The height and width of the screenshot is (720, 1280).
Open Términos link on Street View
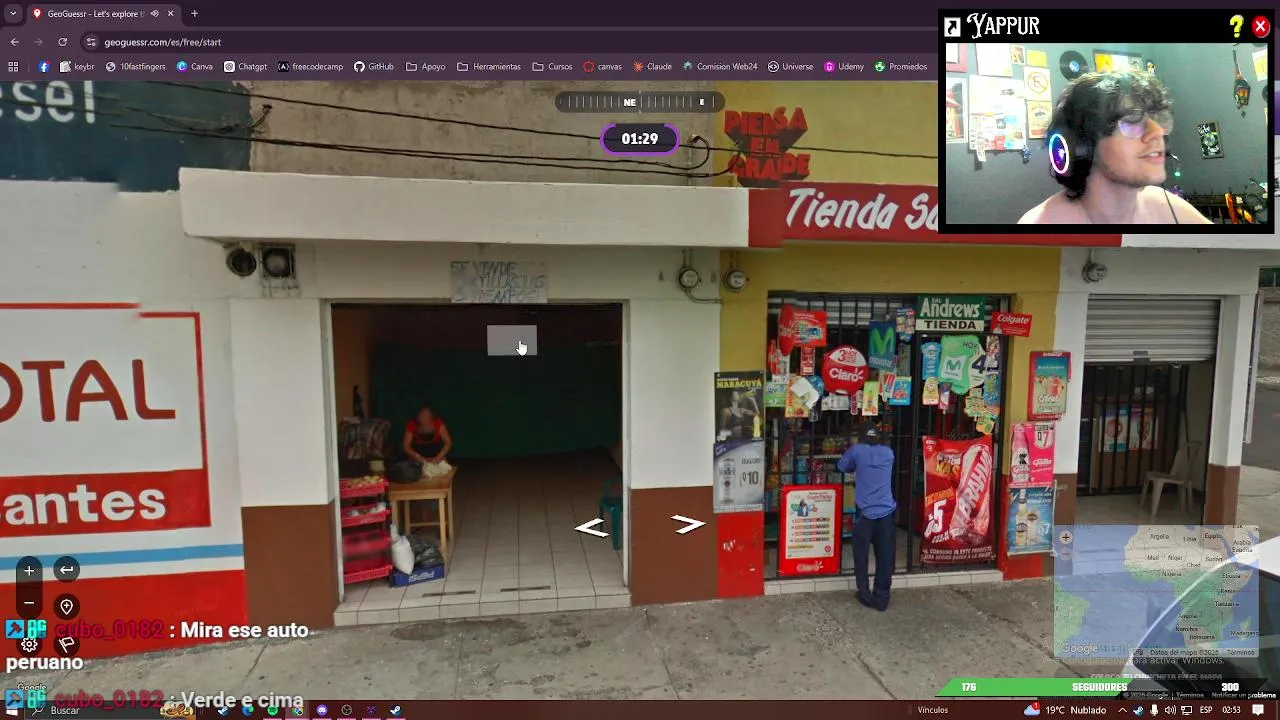(1190, 695)
